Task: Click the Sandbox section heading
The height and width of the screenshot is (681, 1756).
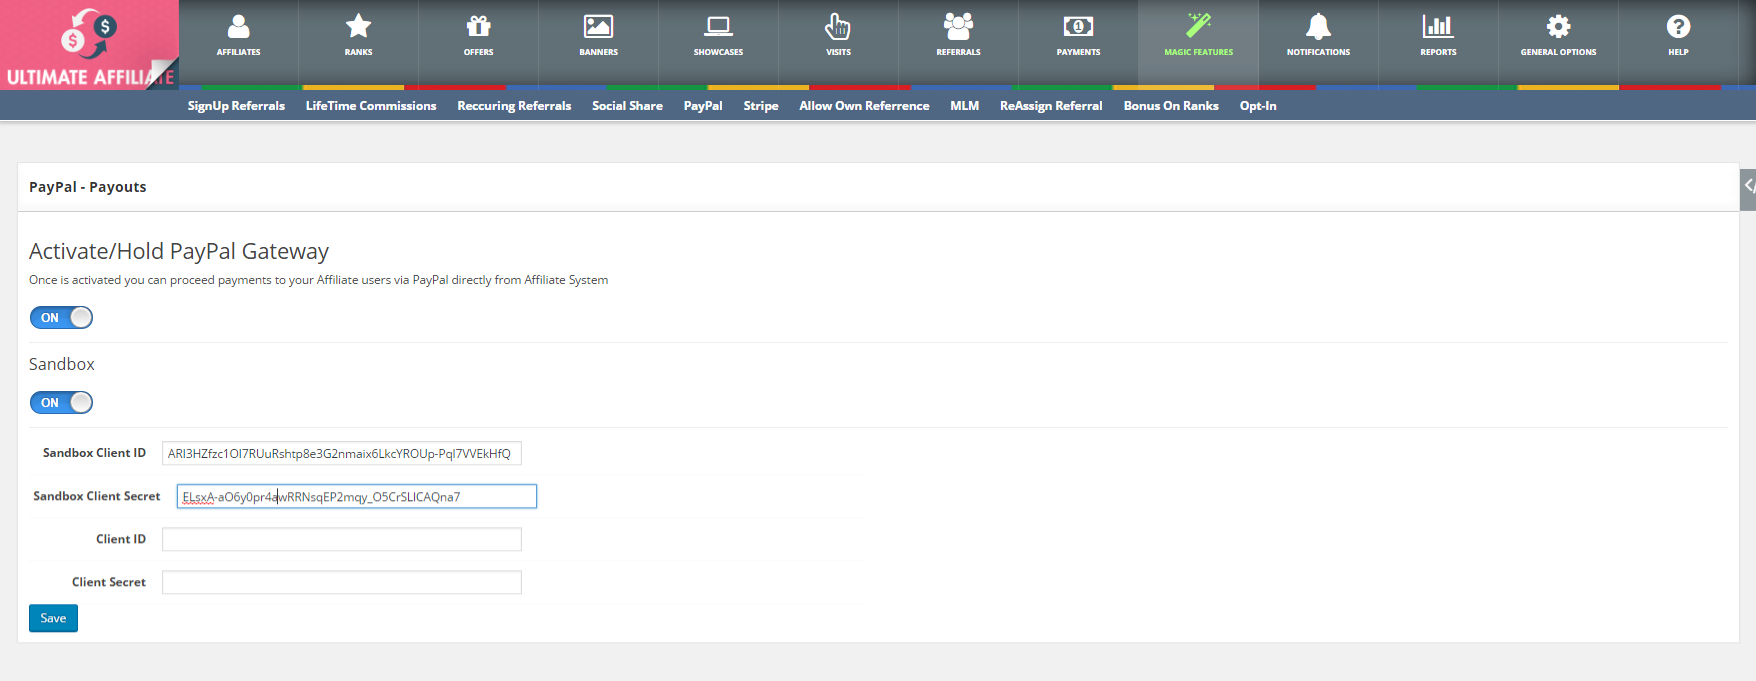Action: click(x=62, y=364)
